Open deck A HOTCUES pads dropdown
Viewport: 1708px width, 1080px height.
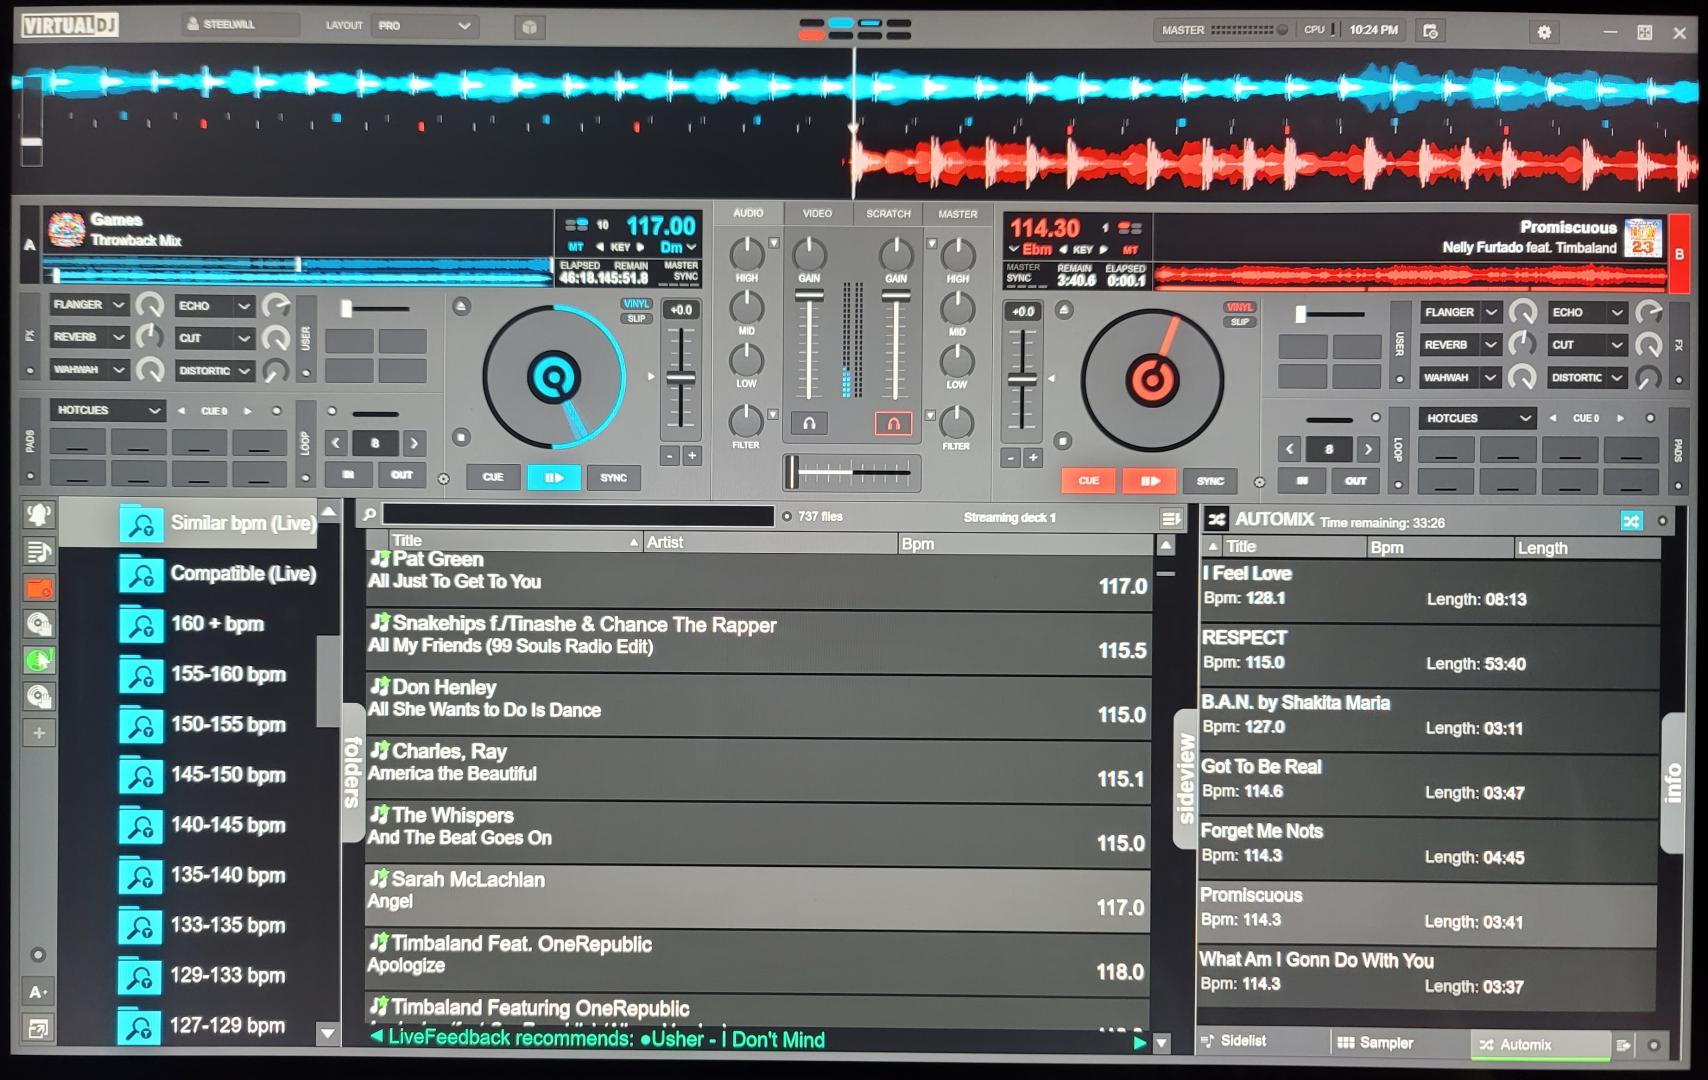click(x=107, y=410)
